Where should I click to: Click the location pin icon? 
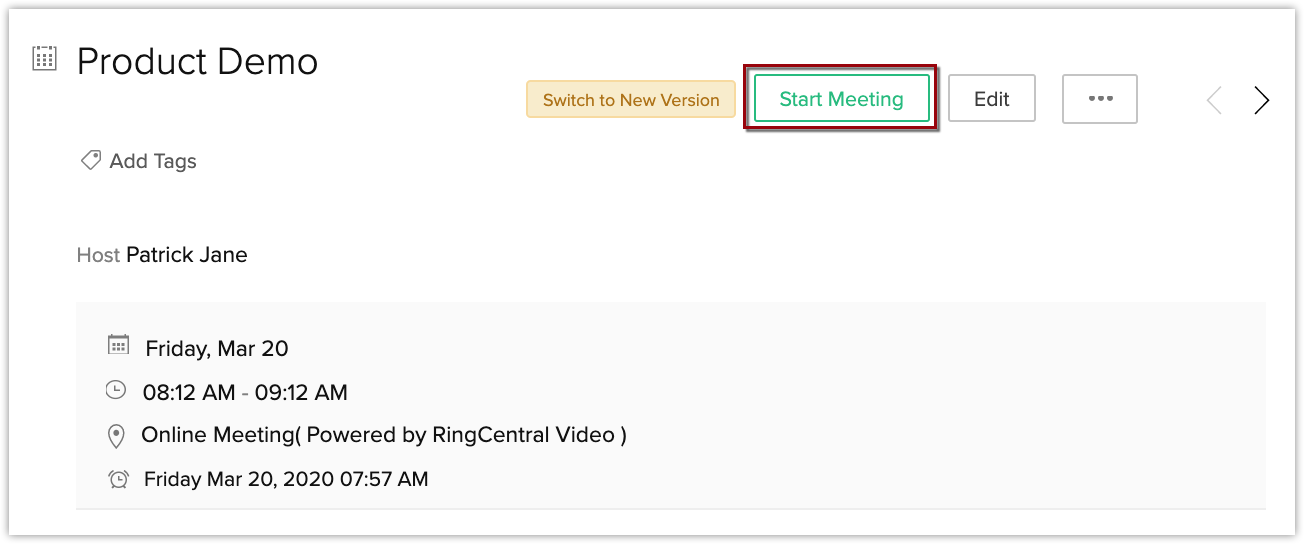(116, 436)
